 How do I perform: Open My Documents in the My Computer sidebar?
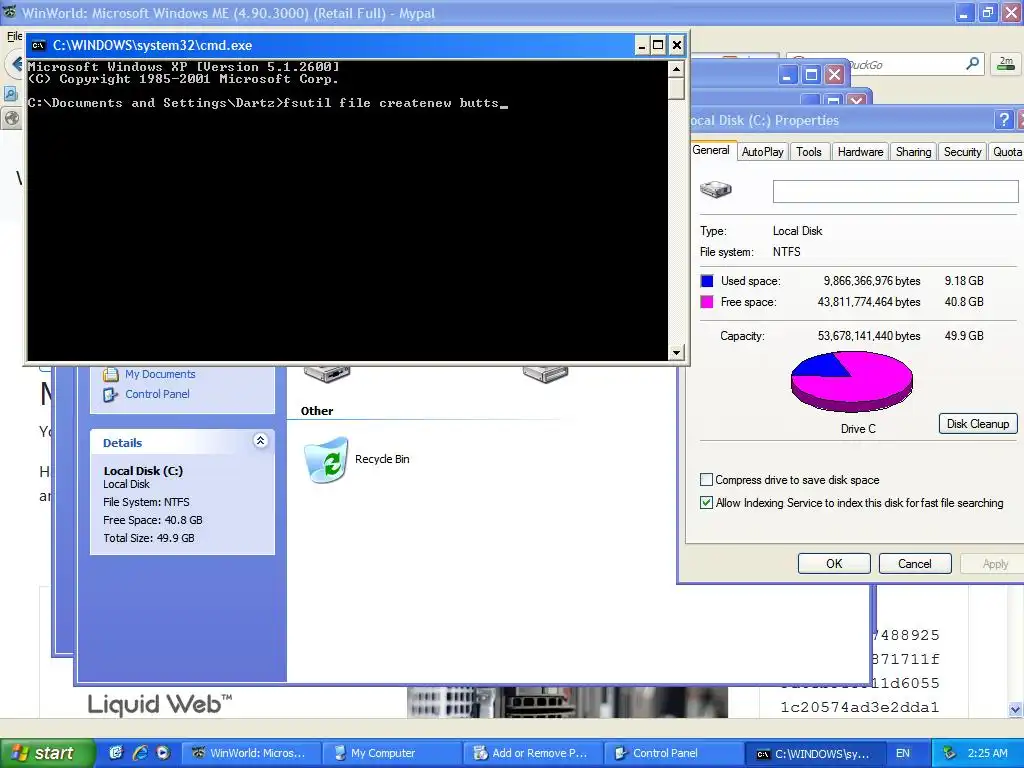[x=160, y=374]
